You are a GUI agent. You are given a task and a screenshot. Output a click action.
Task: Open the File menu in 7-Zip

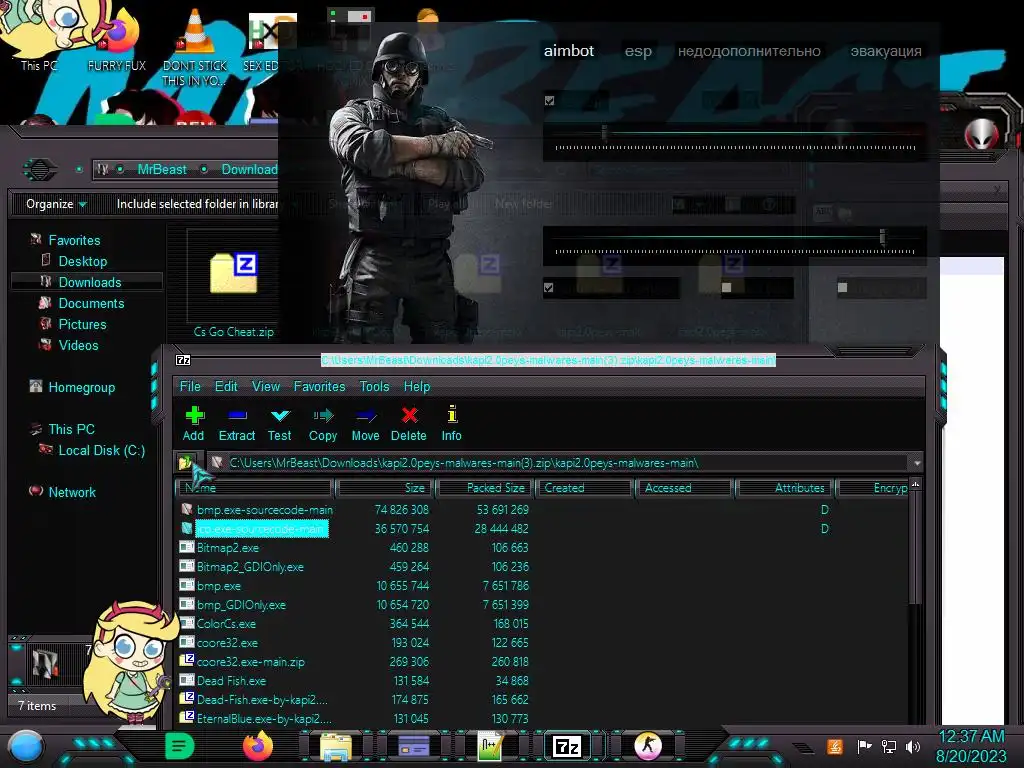pyautogui.click(x=190, y=387)
